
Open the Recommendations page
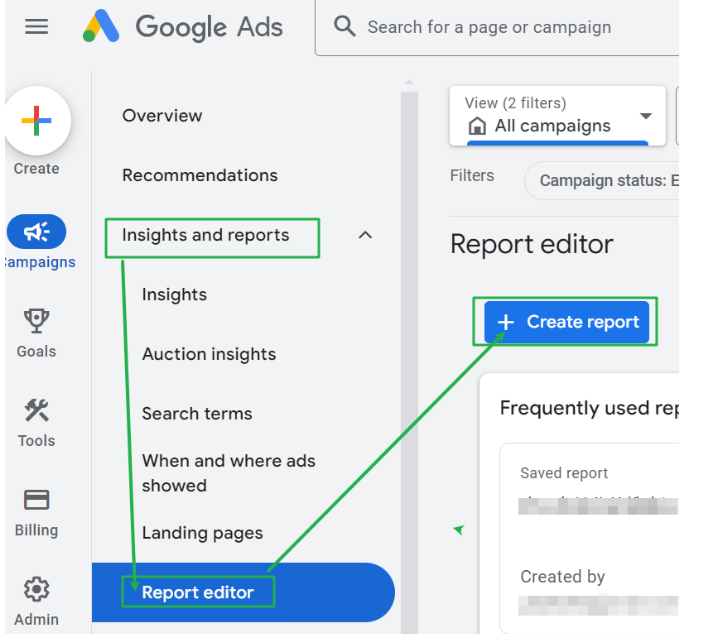point(200,175)
